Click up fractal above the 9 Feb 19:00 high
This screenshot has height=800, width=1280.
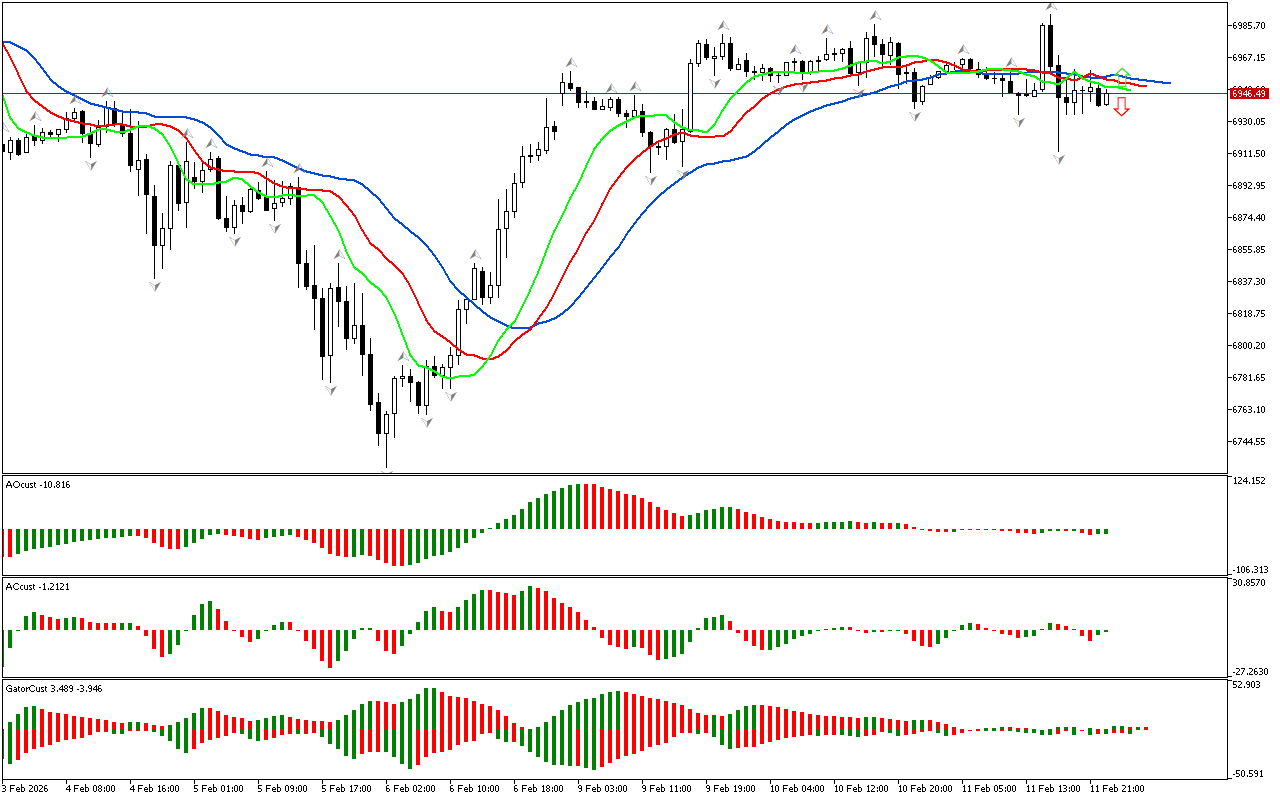[722, 25]
